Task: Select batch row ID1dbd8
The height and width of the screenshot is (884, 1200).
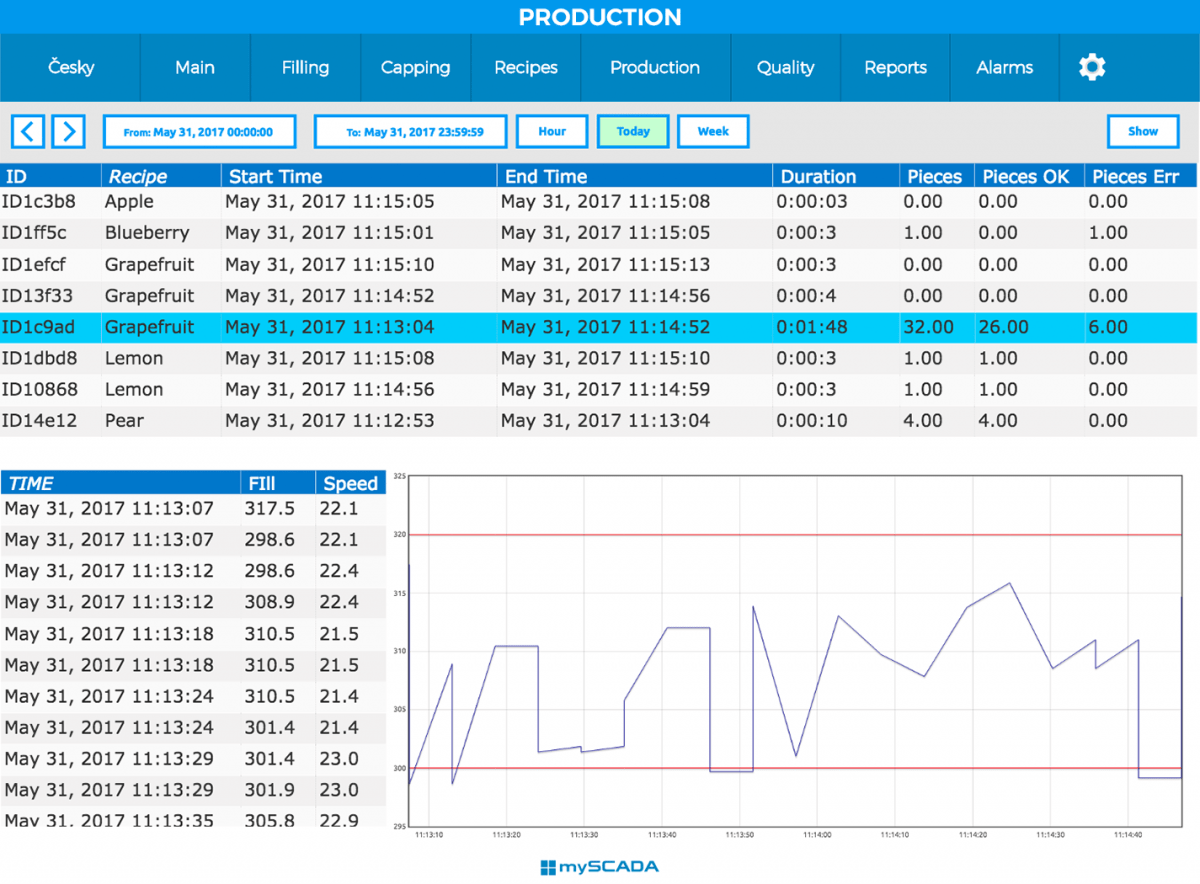Action: coord(598,358)
